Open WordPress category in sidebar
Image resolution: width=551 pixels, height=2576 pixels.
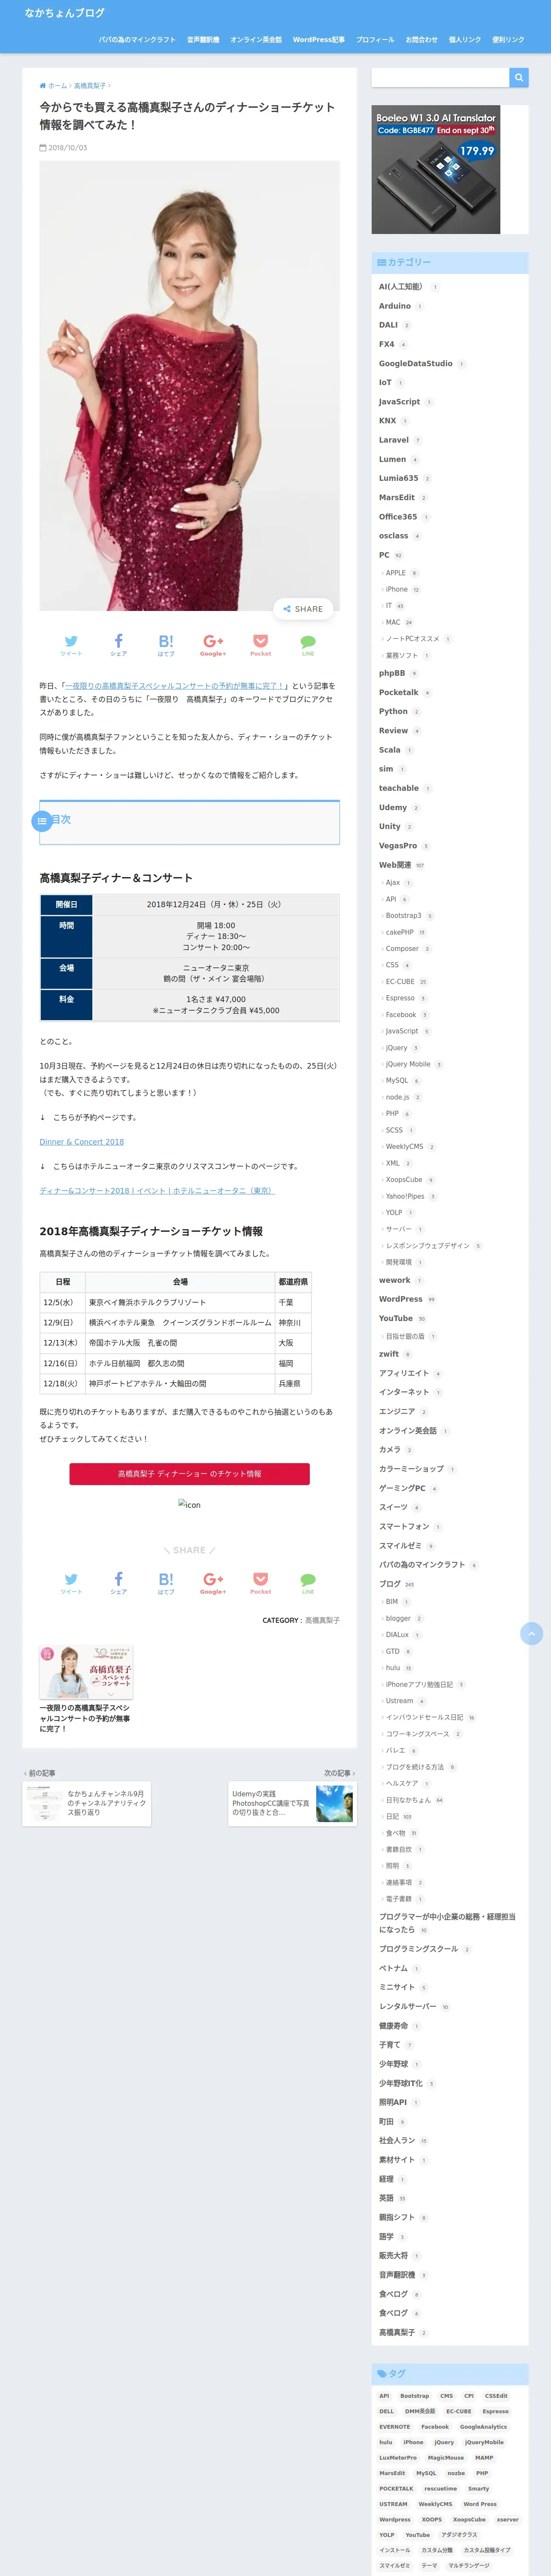pyautogui.click(x=400, y=1299)
